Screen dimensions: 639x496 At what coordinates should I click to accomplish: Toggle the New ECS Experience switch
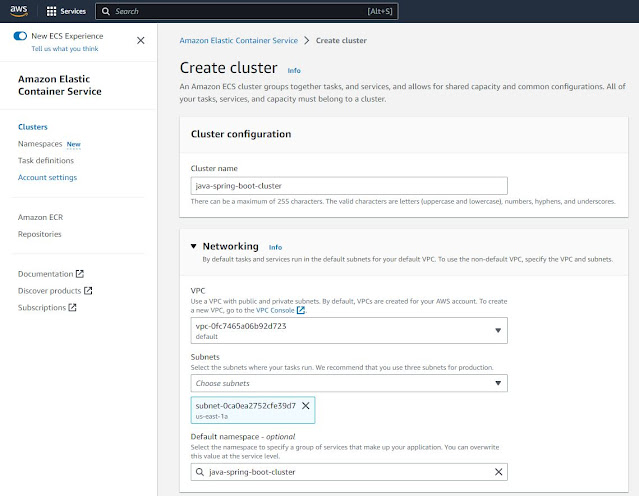coord(20,36)
